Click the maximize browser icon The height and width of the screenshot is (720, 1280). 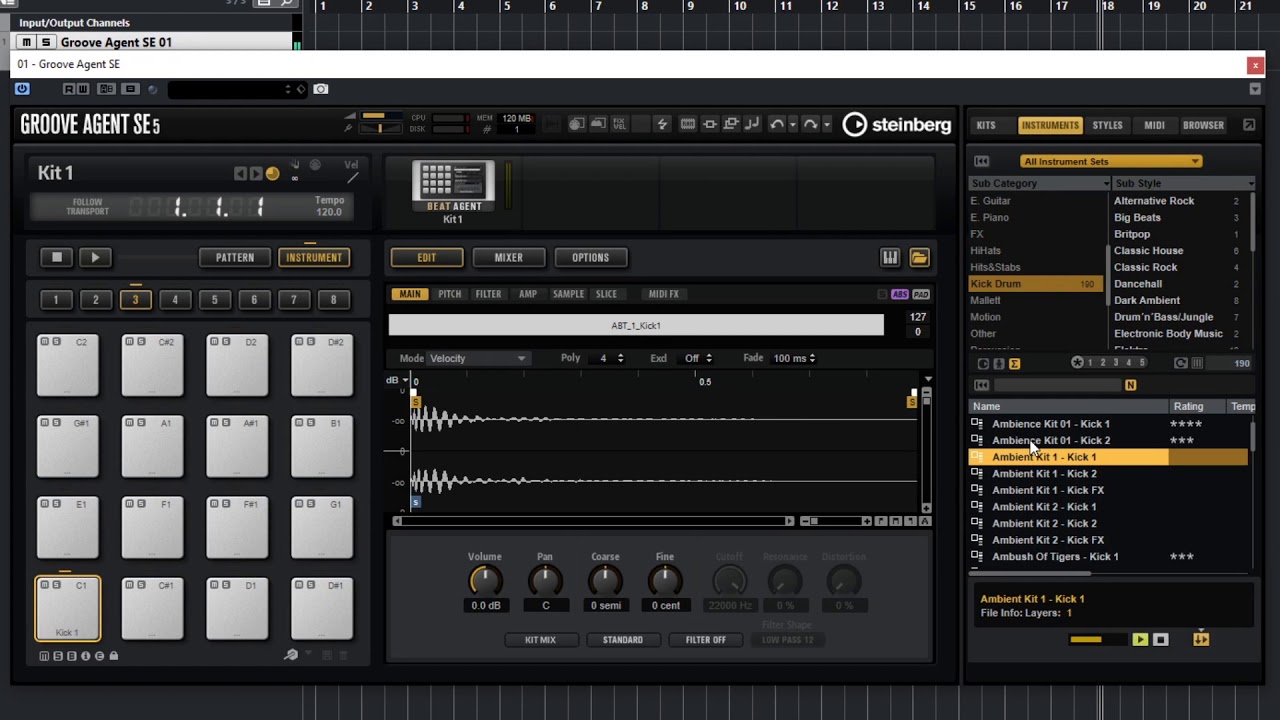pos(1249,125)
